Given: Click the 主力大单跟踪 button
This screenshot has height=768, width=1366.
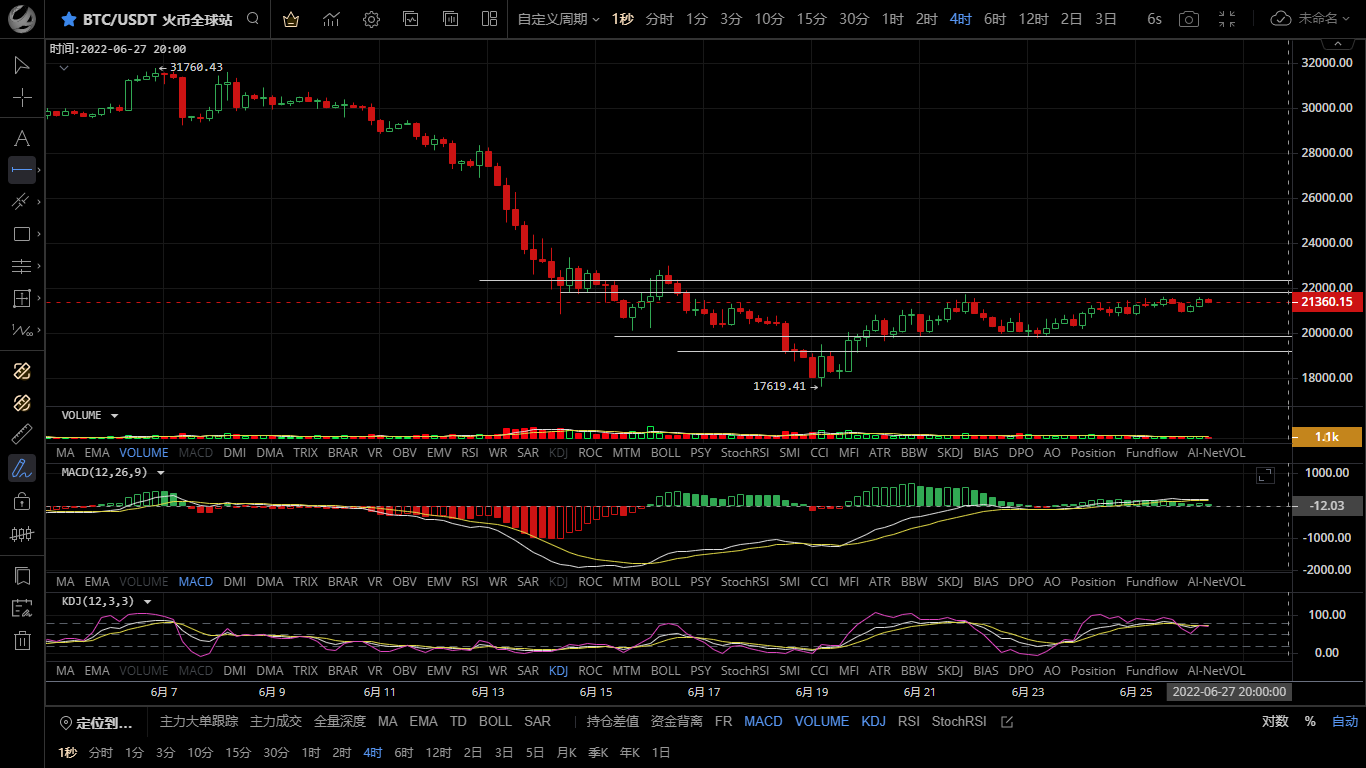Looking at the screenshot, I should (x=199, y=721).
